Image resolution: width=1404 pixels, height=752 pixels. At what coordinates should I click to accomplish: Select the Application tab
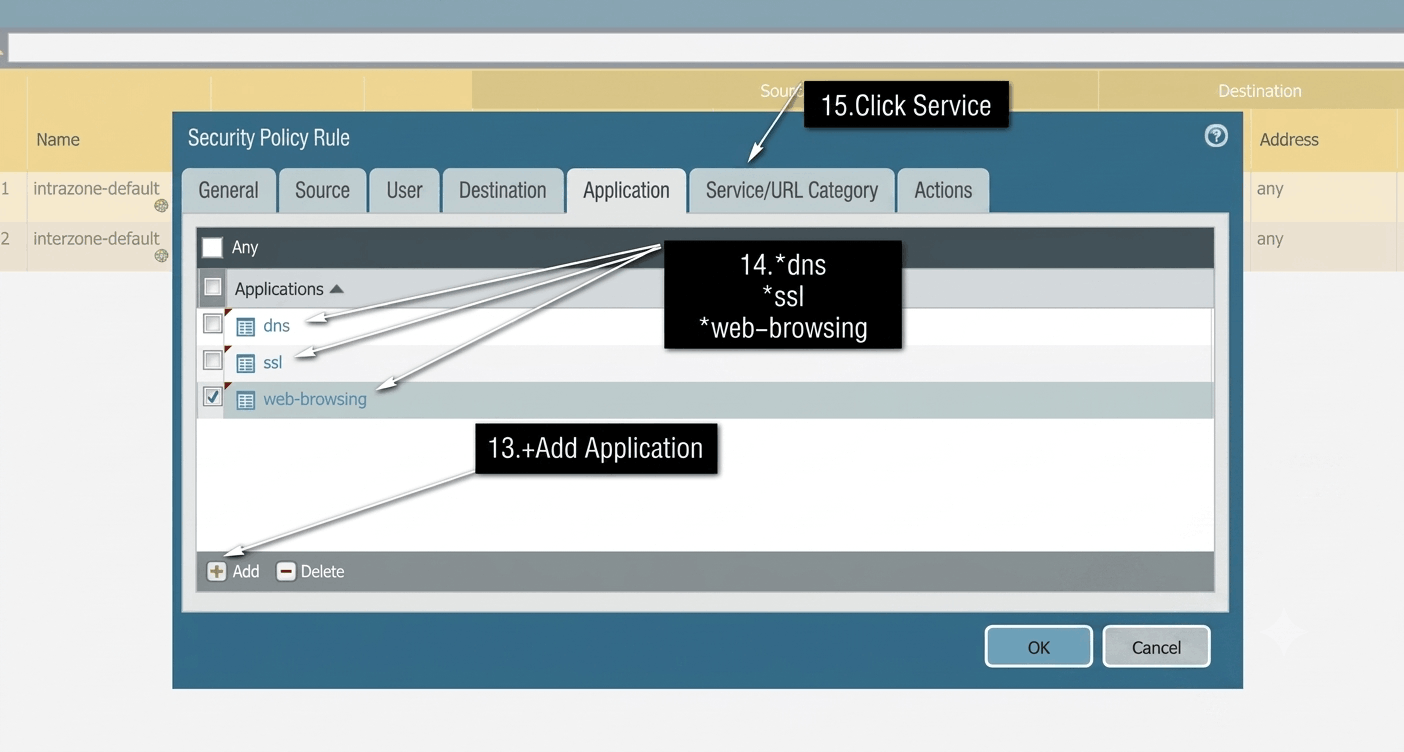(x=626, y=190)
